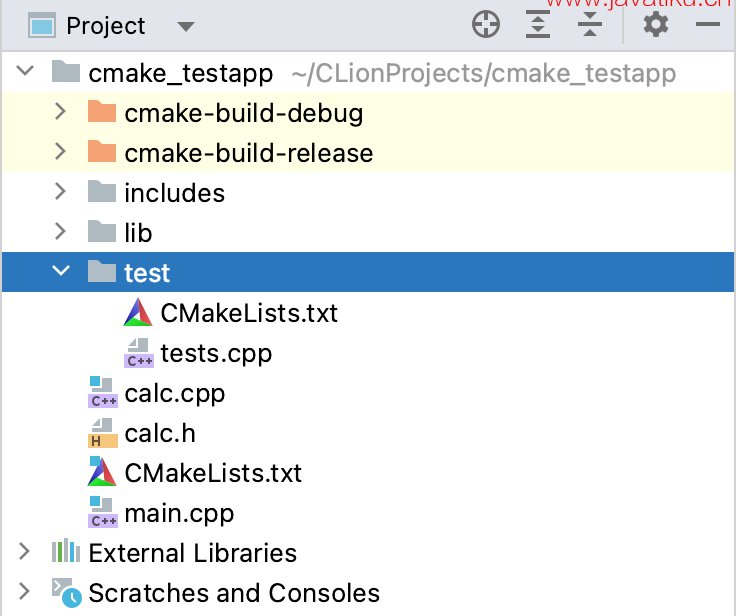Click the Collapse All toolbar icon
The height and width of the screenshot is (616, 736).
pos(590,24)
